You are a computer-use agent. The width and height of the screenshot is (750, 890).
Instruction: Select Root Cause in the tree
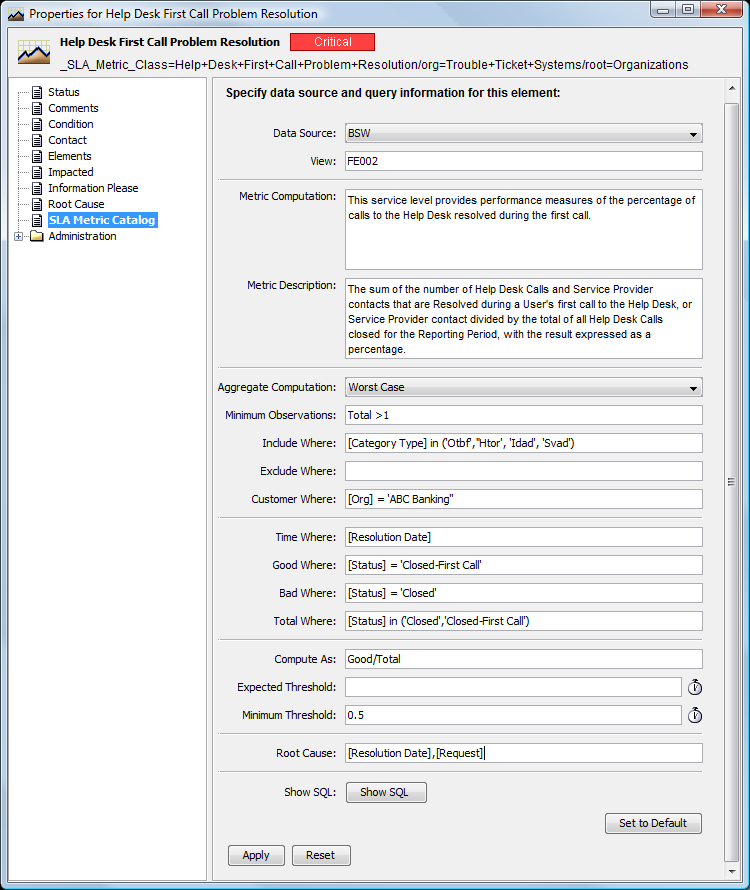click(76, 204)
